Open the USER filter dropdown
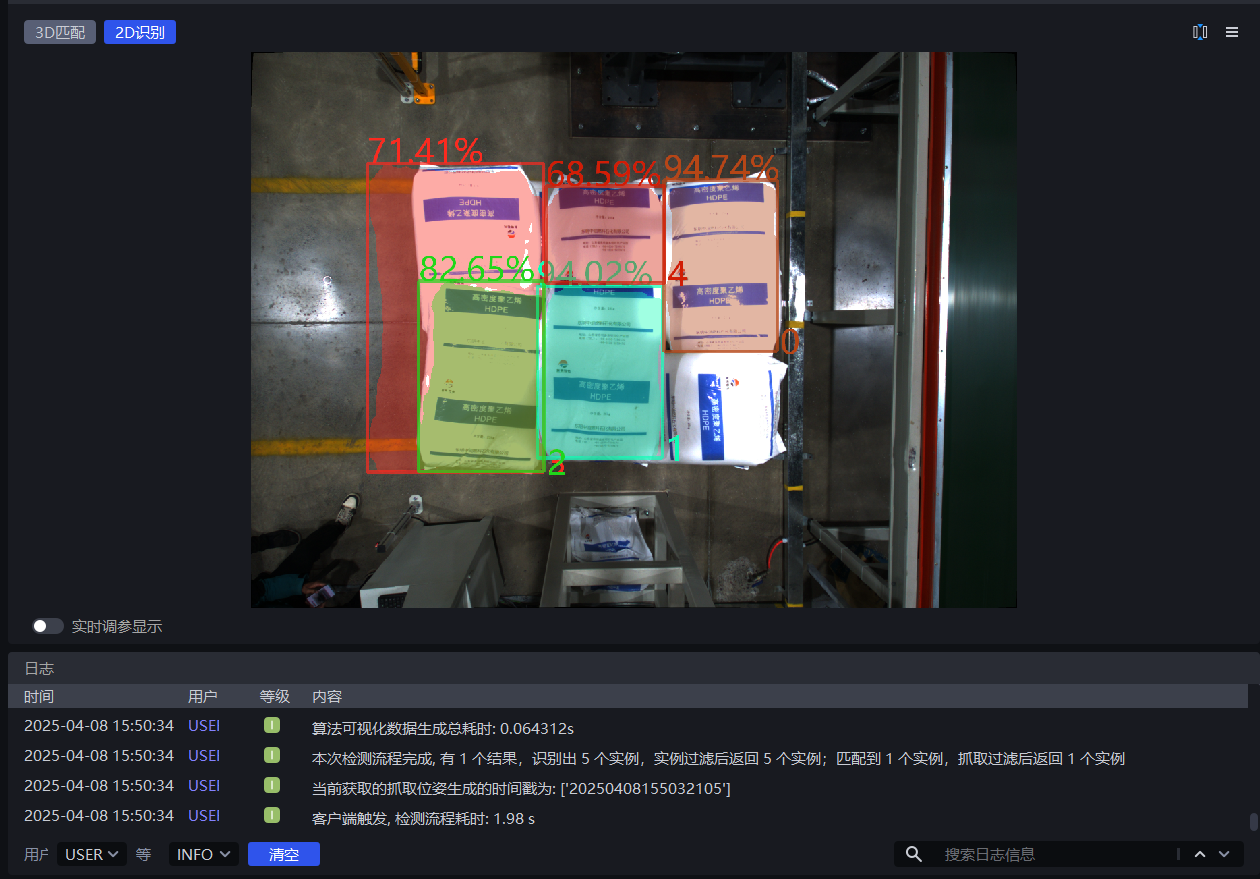Screen dimensions: 1260x879 pos(91,854)
